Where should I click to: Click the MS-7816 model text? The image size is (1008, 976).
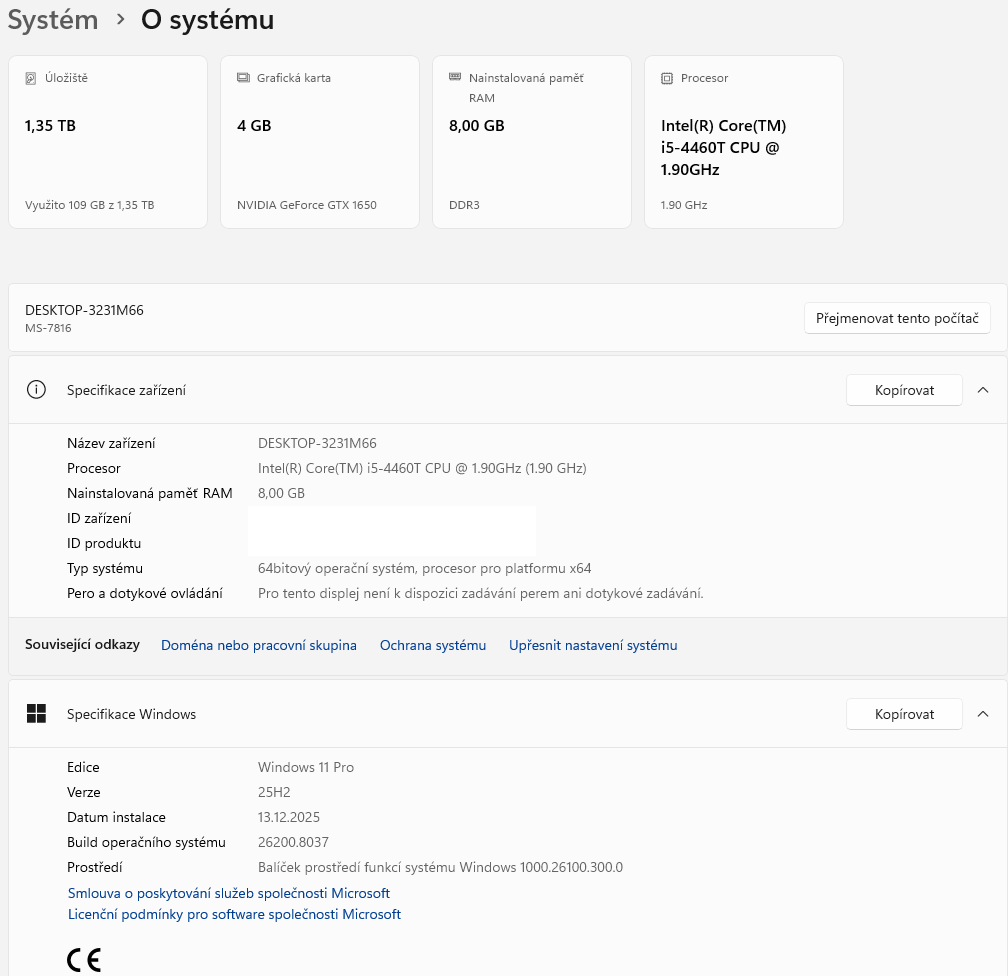tap(48, 328)
